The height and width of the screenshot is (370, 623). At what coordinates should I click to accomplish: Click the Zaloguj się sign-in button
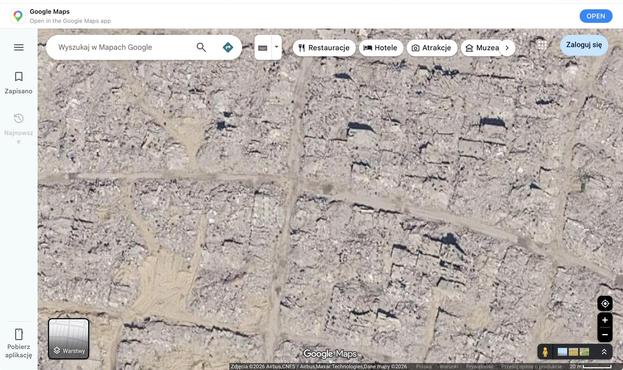(x=584, y=45)
